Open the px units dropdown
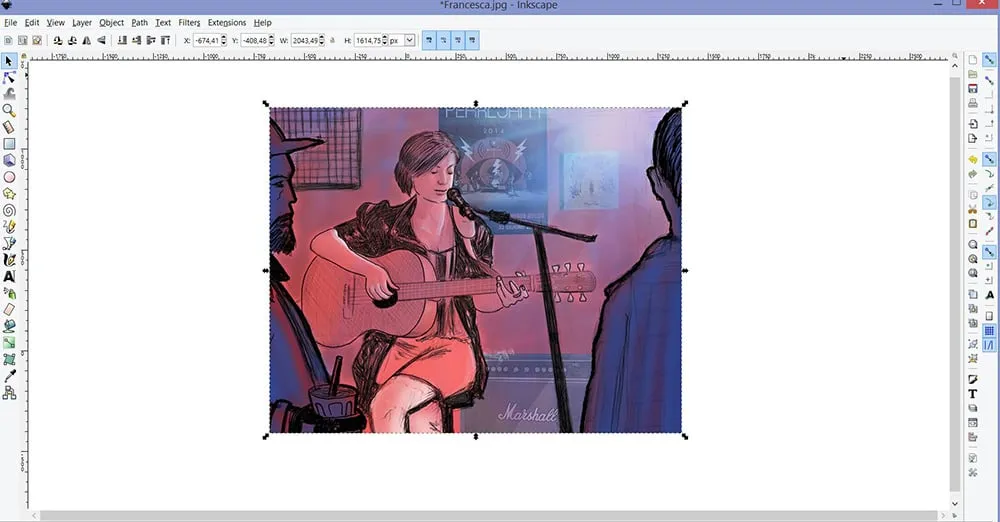1000x522 pixels. [x=408, y=40]
